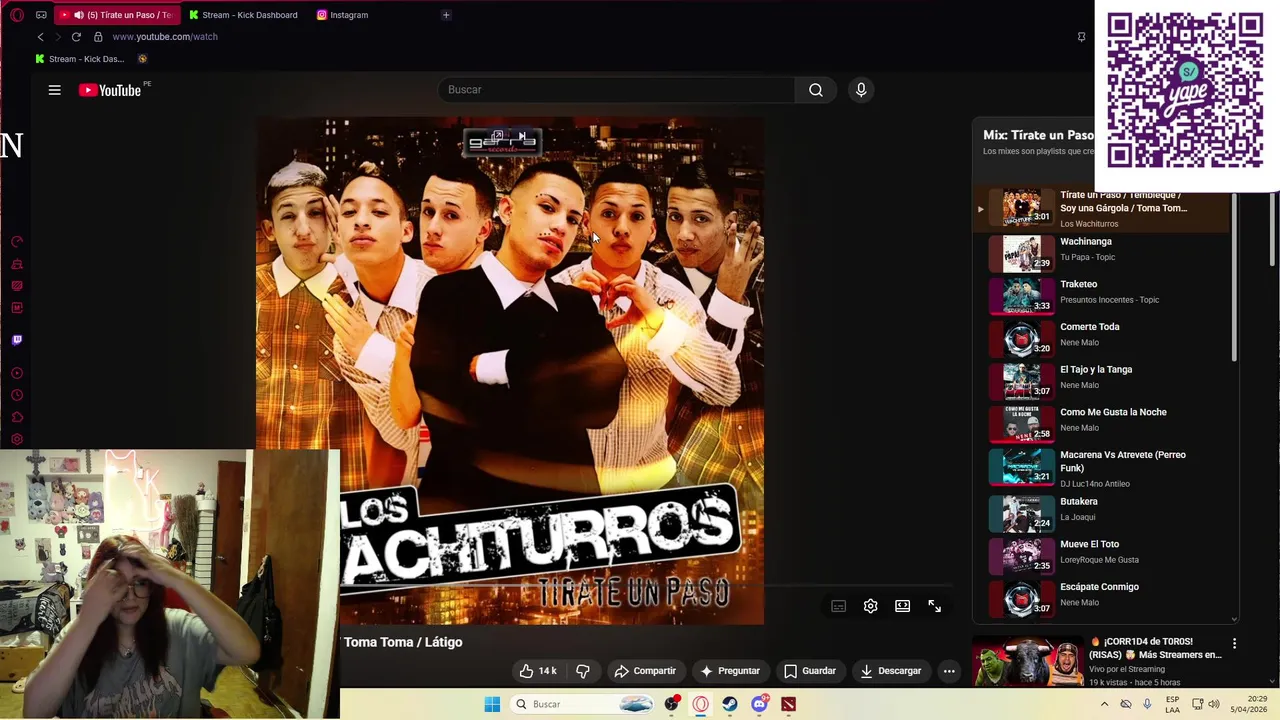Screen dimensions: 1280x720
Task: Open video player settings gear
Action: pyautogui.click(x=871, y=606)
